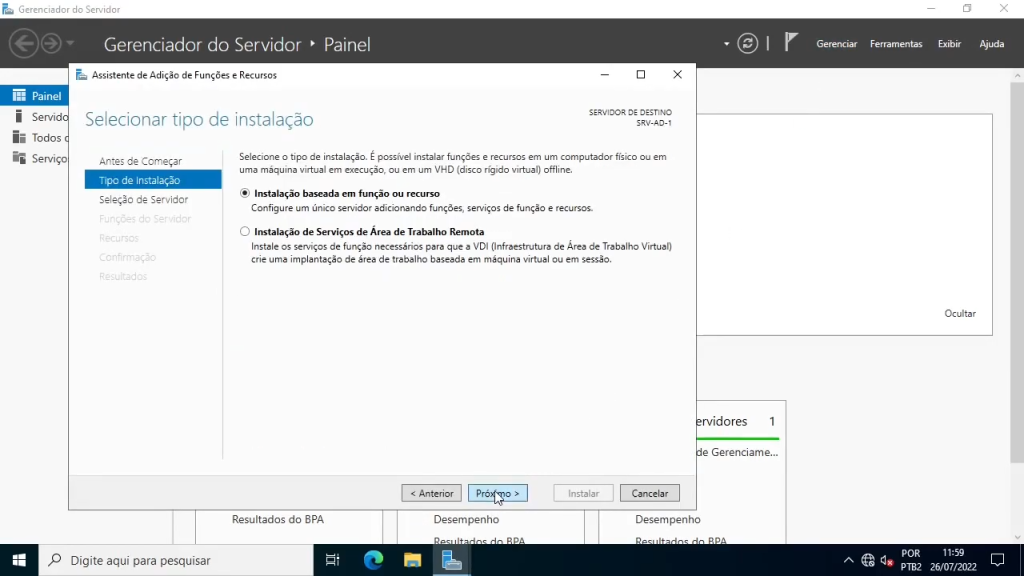
Task: Open File Explorer from taskbar
Action: [x=412, y=560]
